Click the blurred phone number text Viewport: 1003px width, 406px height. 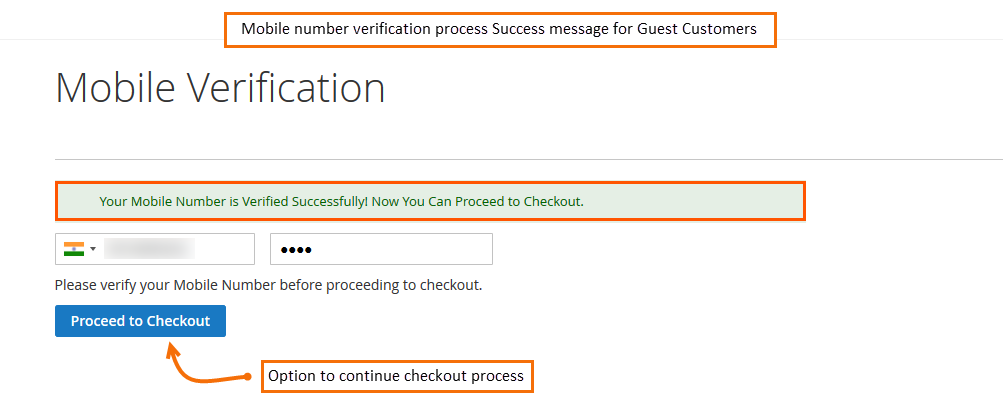(150, 249)
